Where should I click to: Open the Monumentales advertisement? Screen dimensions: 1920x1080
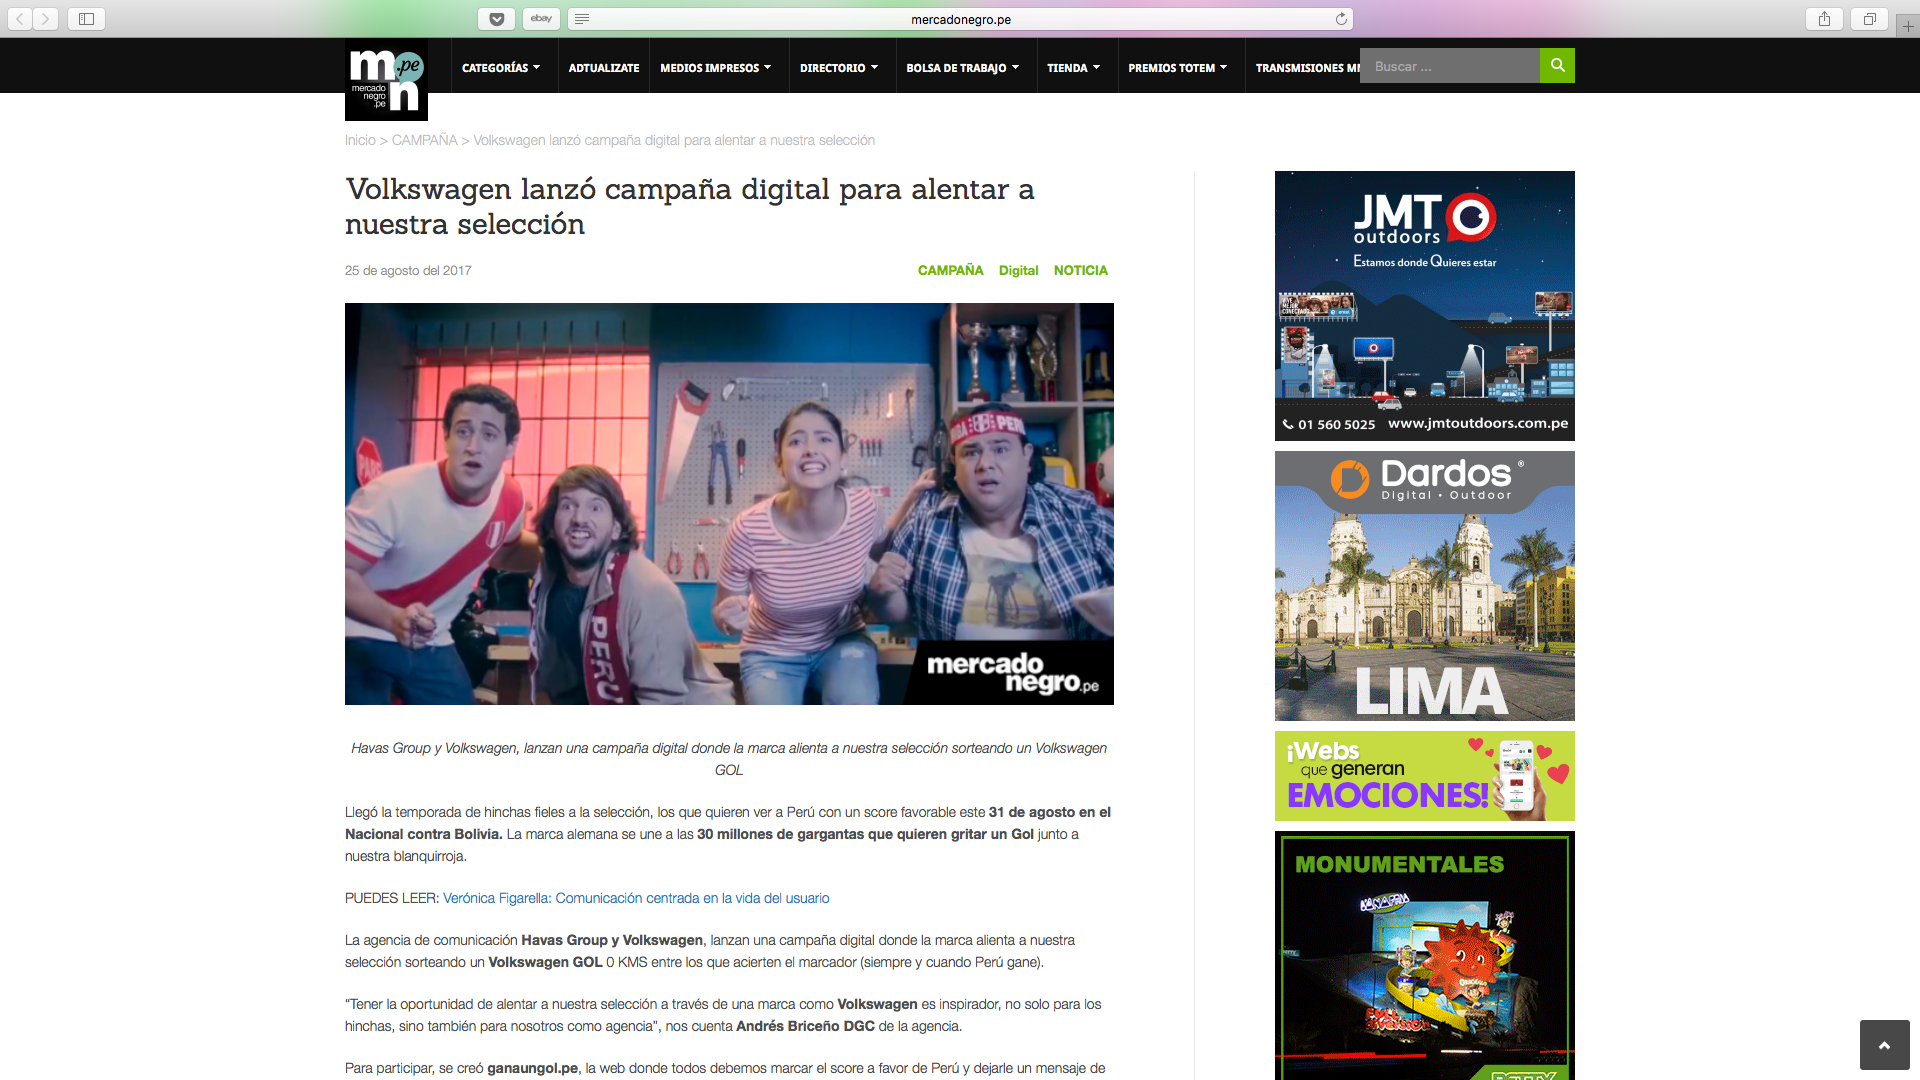pos(1425,955)
